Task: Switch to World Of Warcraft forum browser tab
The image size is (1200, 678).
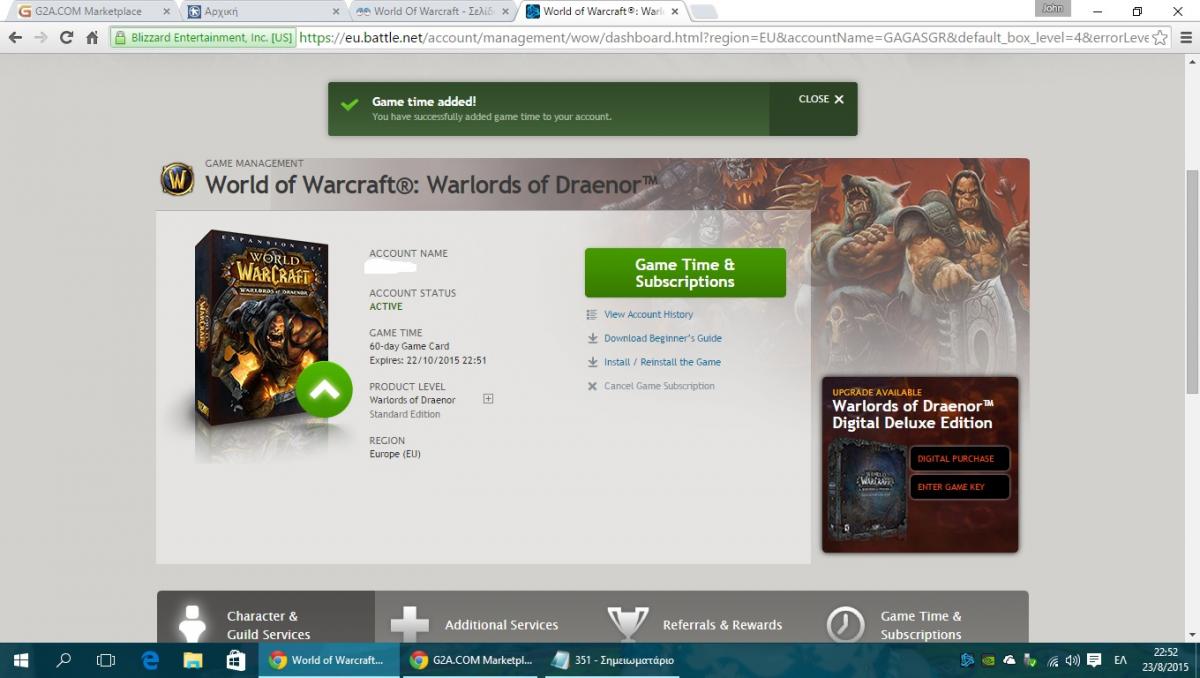Action: click(430, 12)
